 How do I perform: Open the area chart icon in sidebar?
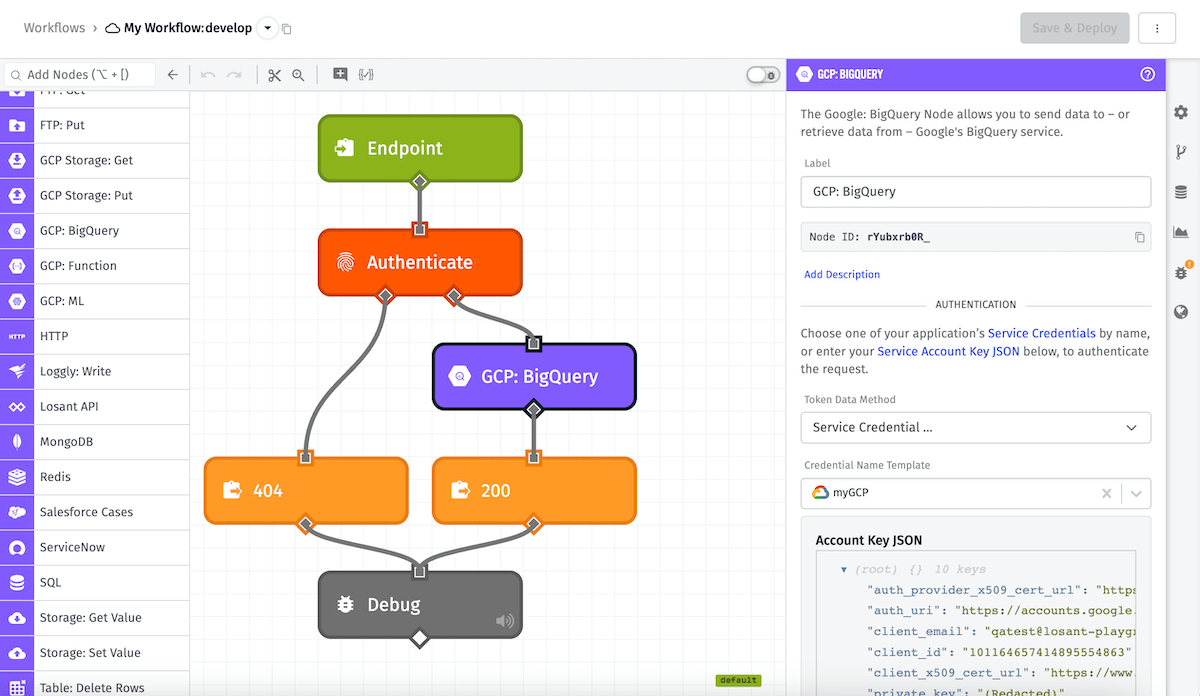[x=1181, y=232]
